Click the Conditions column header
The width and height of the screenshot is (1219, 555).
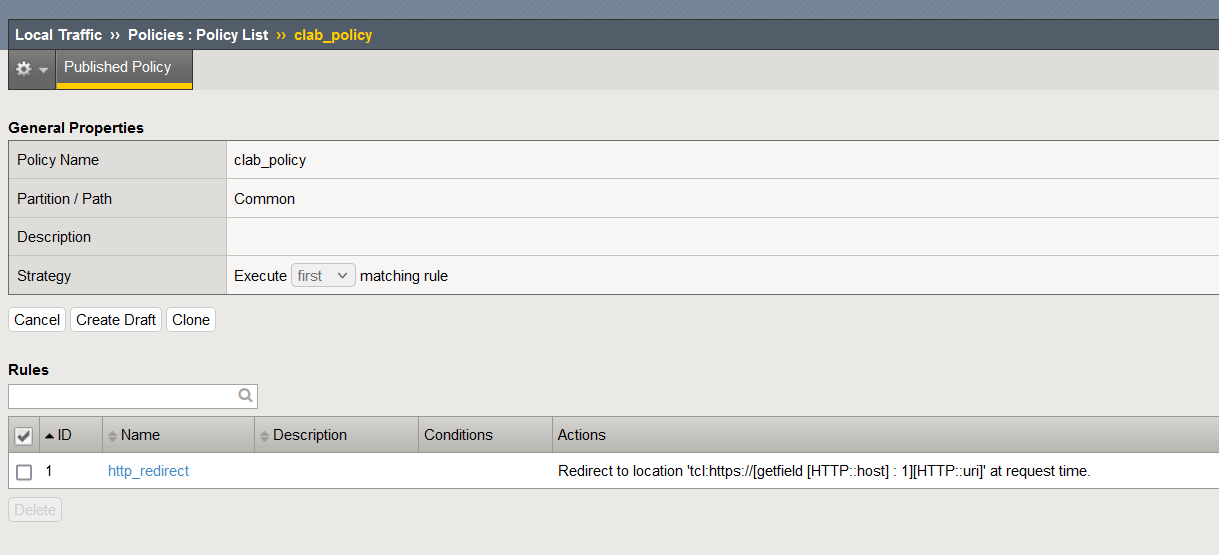pos(485,435)
